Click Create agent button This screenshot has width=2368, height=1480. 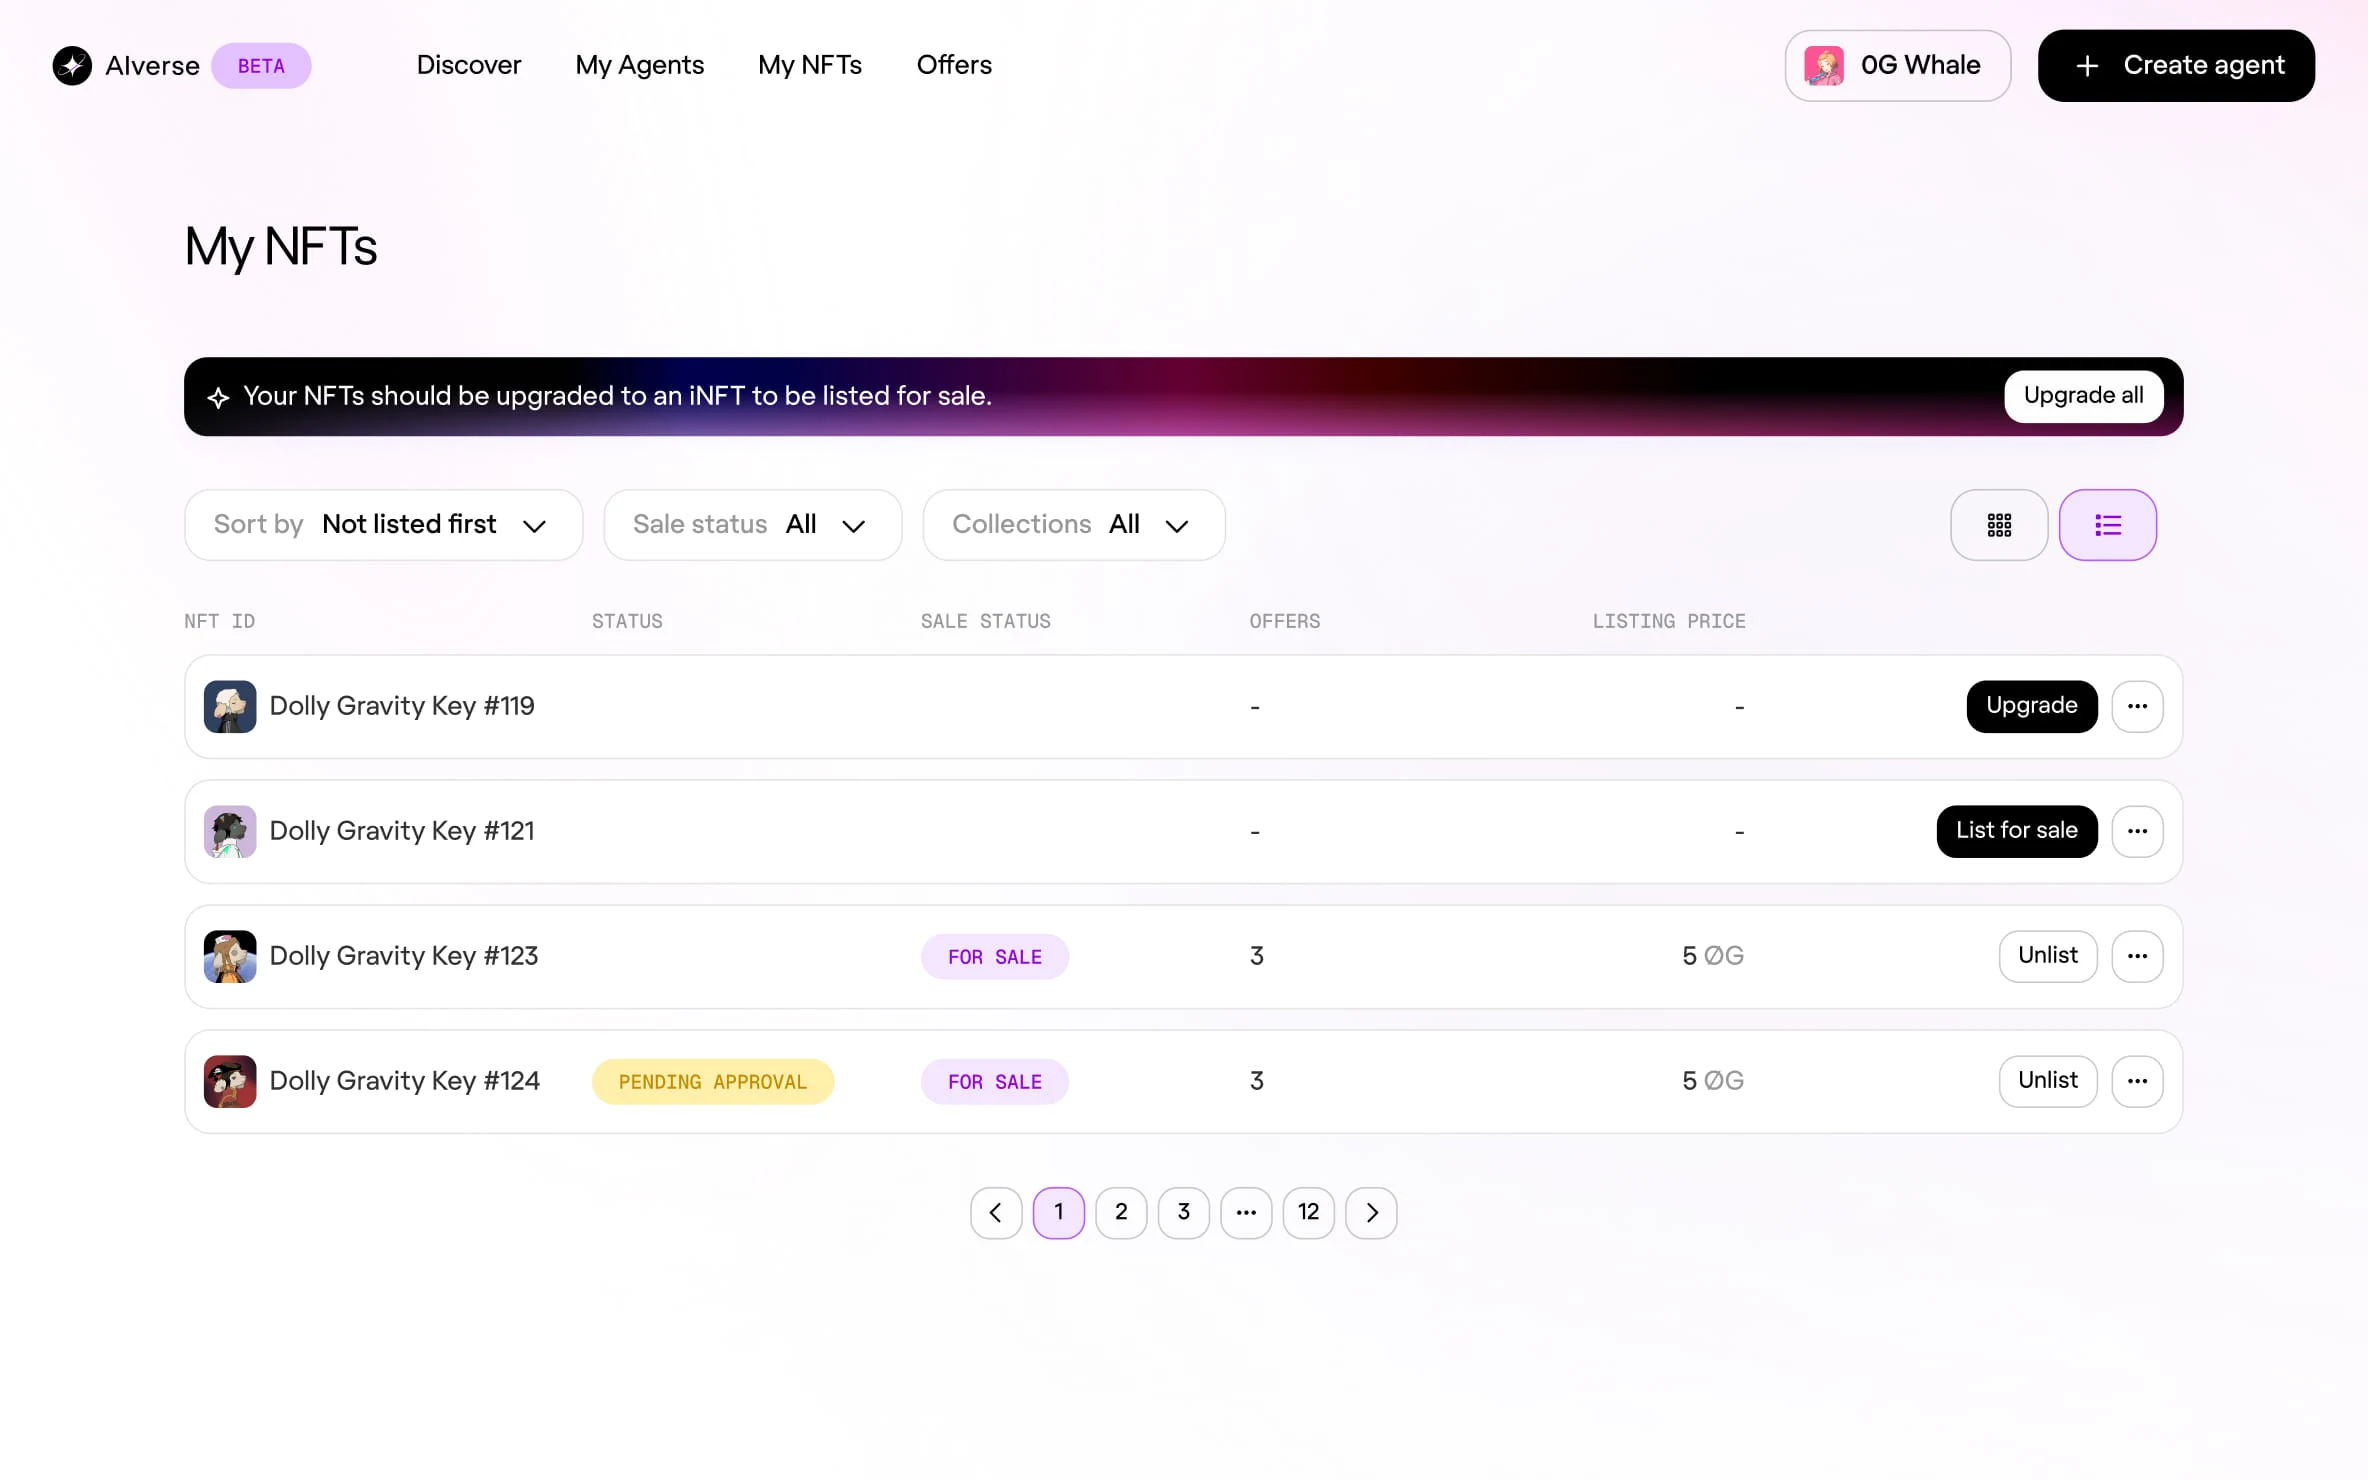coord(2176,66)
